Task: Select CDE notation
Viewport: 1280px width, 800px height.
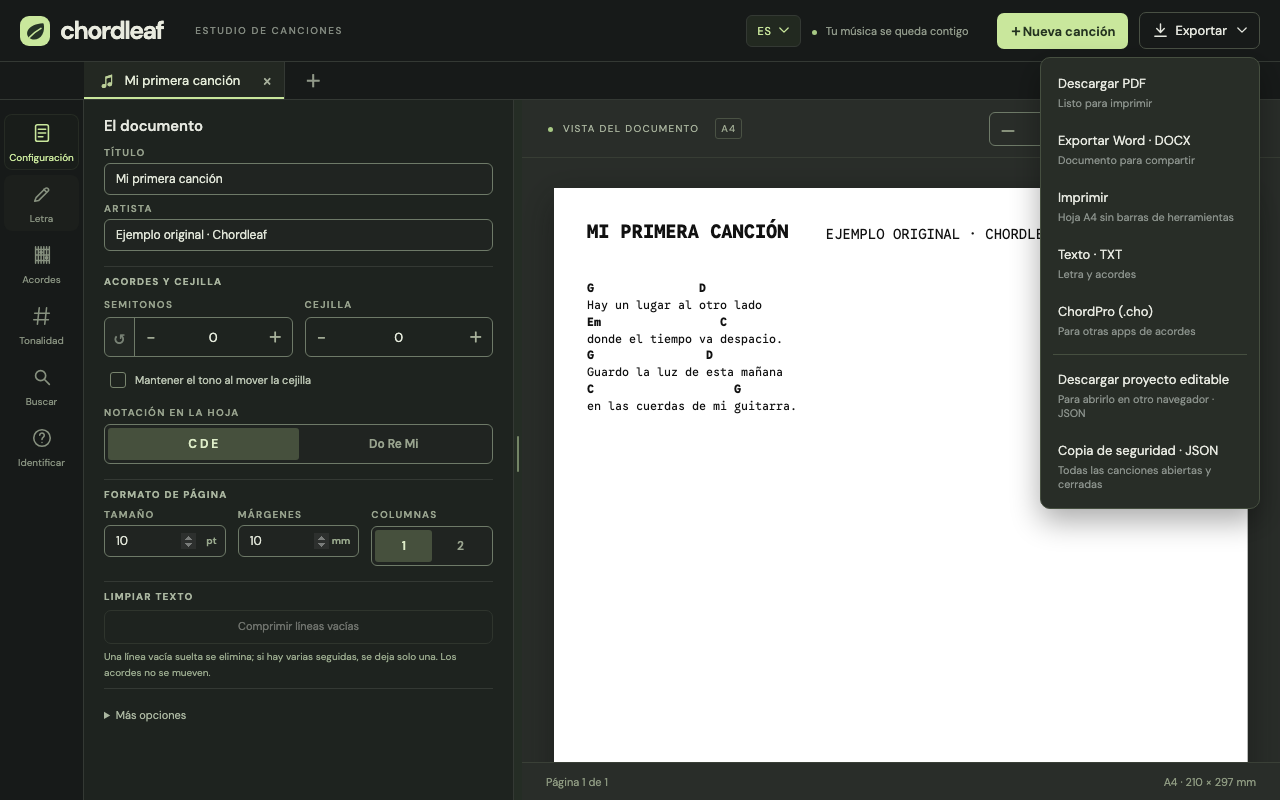Action: (203, 444)
